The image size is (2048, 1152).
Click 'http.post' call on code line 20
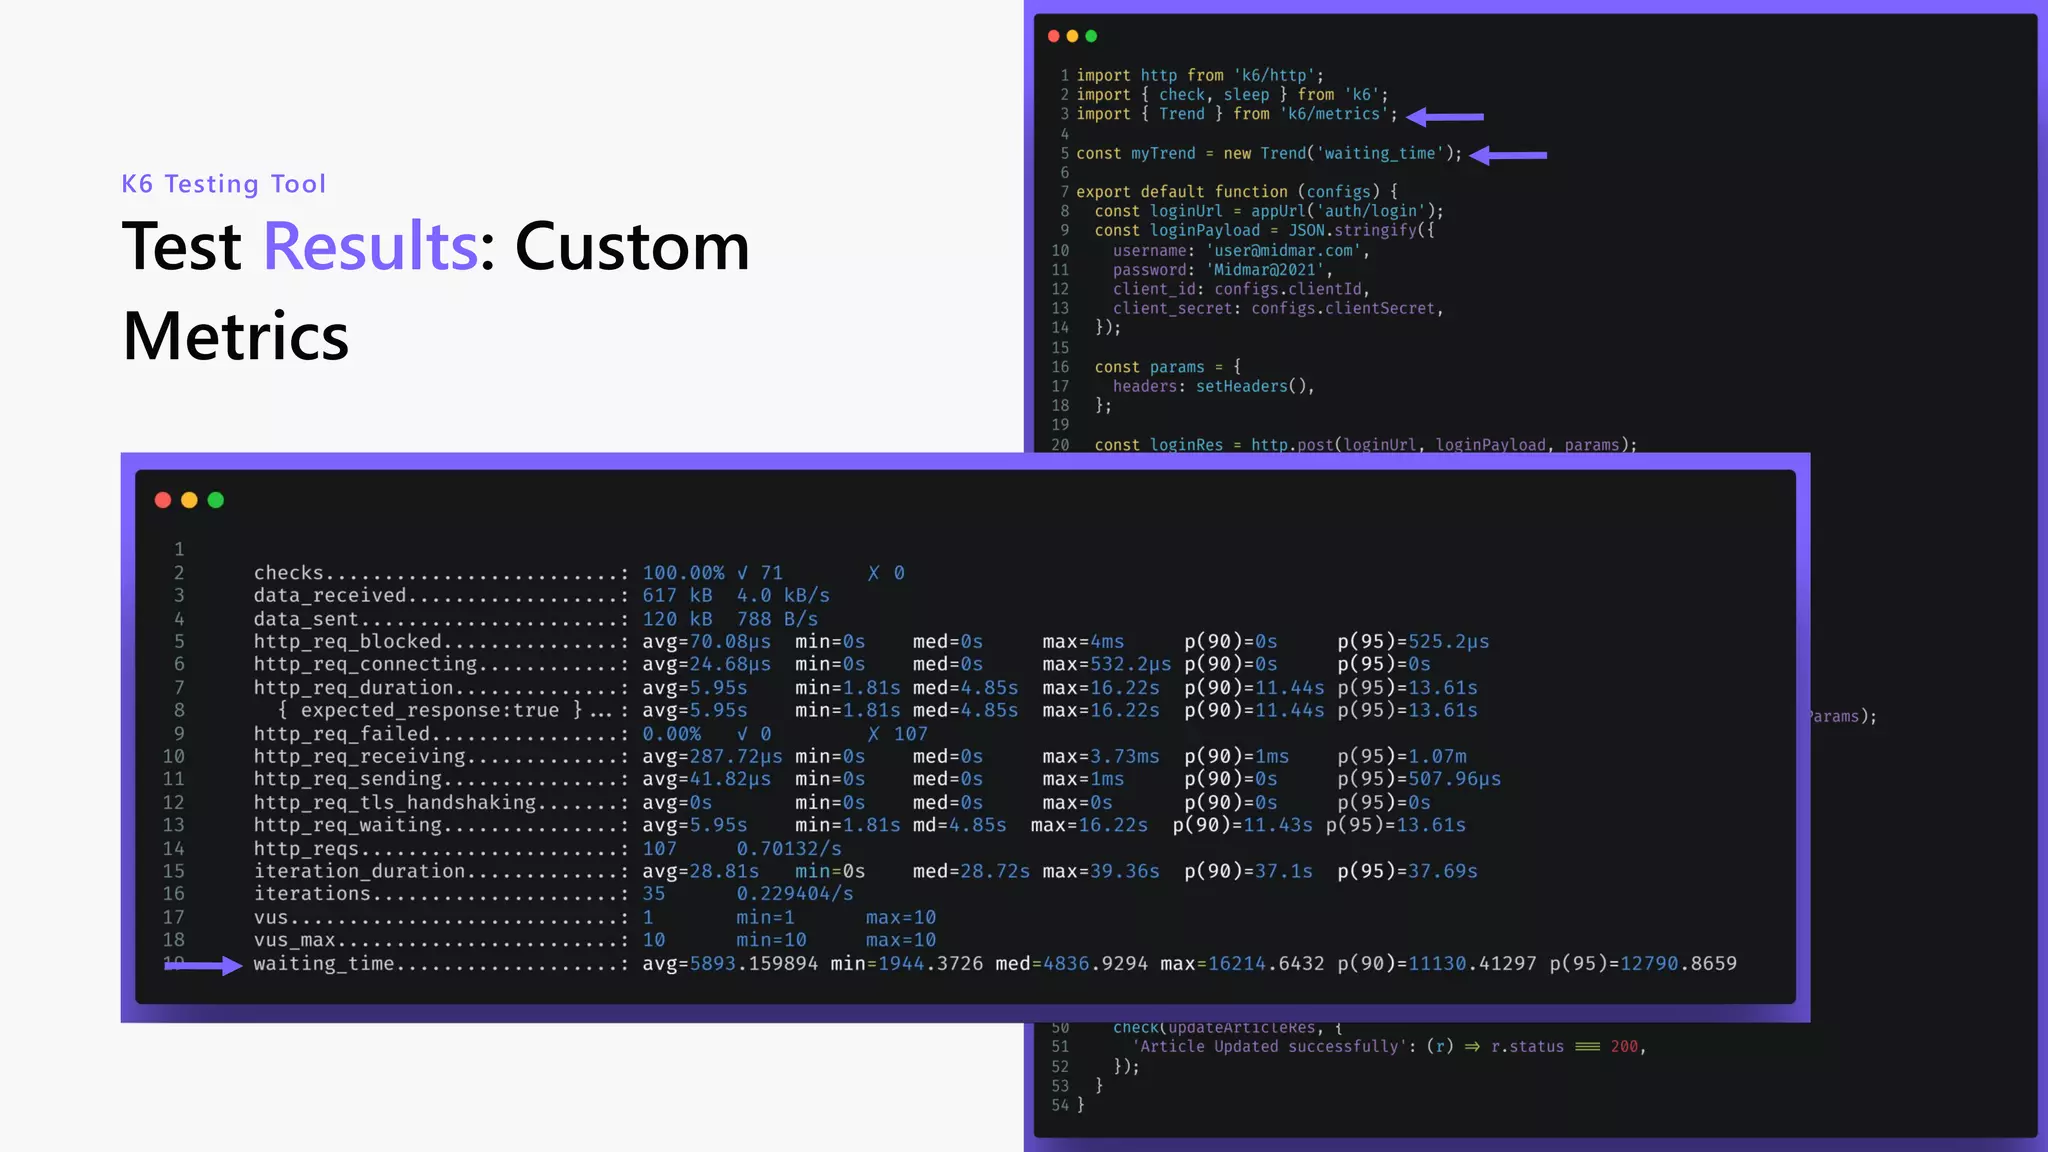click(x=1292, y=445)
